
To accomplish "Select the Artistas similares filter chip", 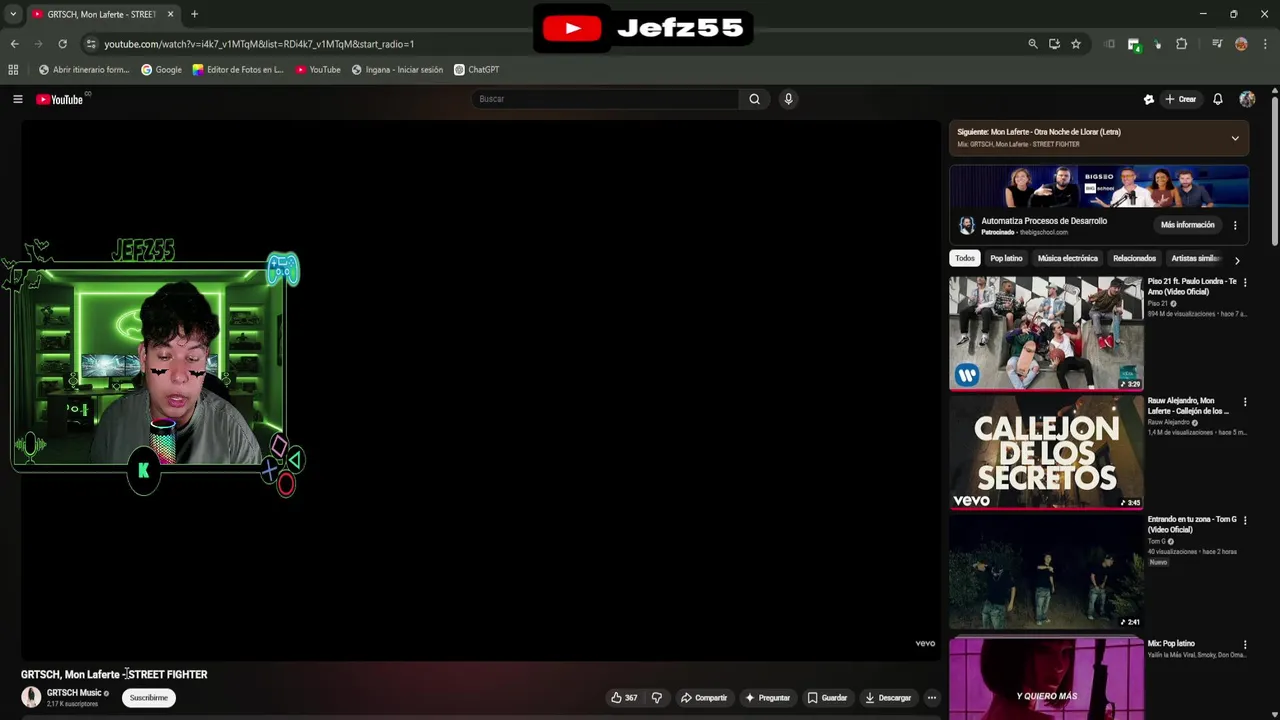I will pos(1196,258).
